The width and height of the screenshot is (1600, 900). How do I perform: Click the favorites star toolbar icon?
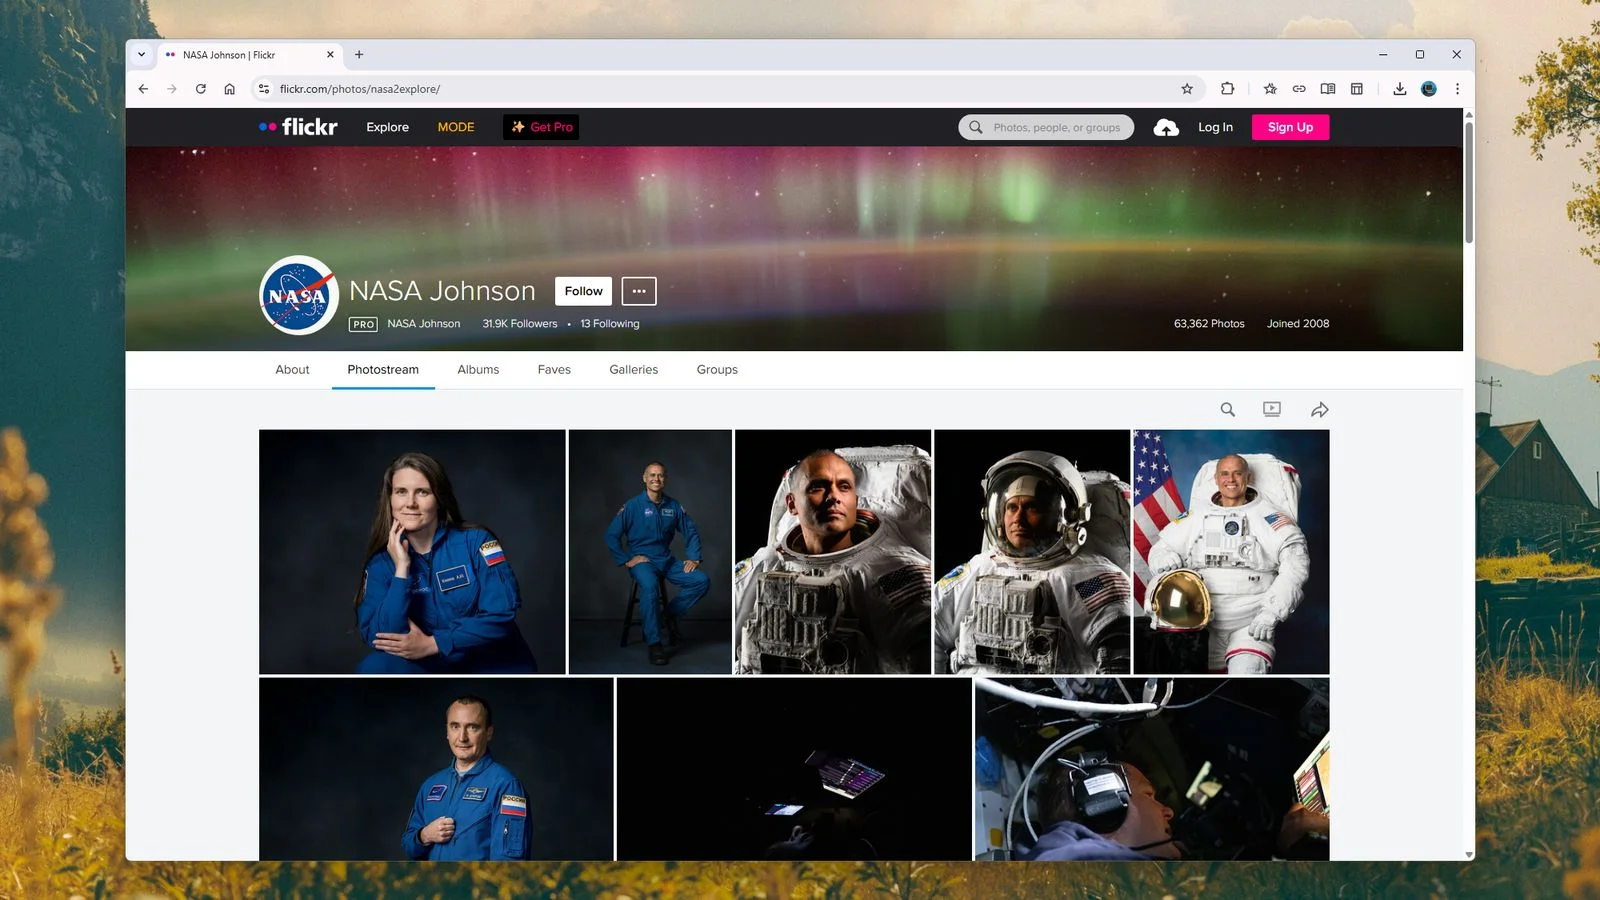1270,89
